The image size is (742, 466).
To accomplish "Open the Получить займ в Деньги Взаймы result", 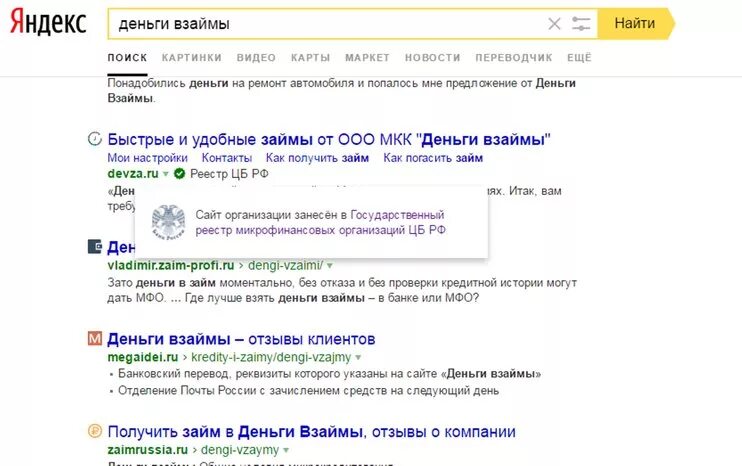I will click(311, 431).
